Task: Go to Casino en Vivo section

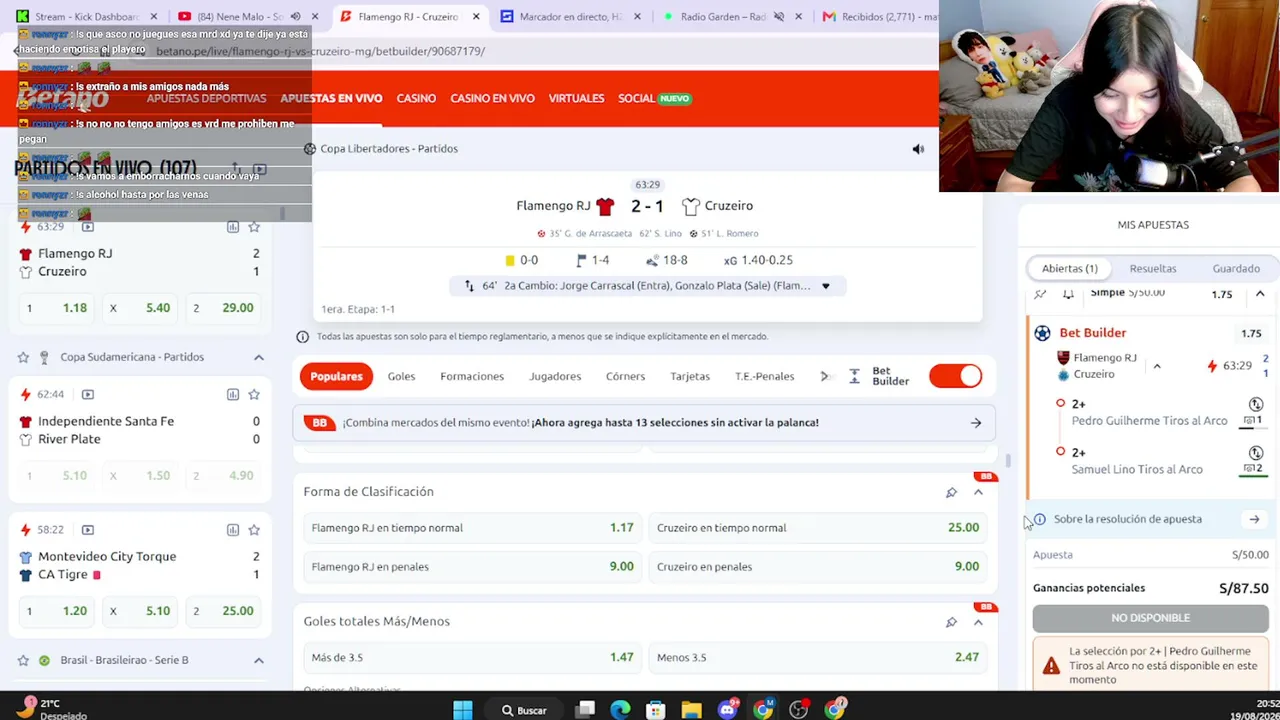Action: (x=492, y=98)
